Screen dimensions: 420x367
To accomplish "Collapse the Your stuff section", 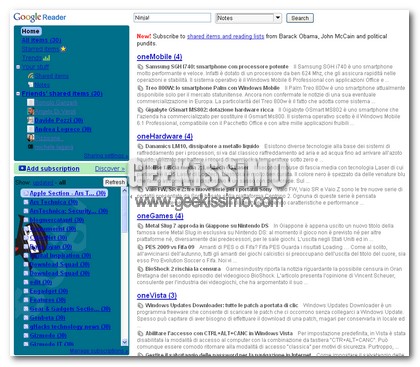I will pos(18,67).
